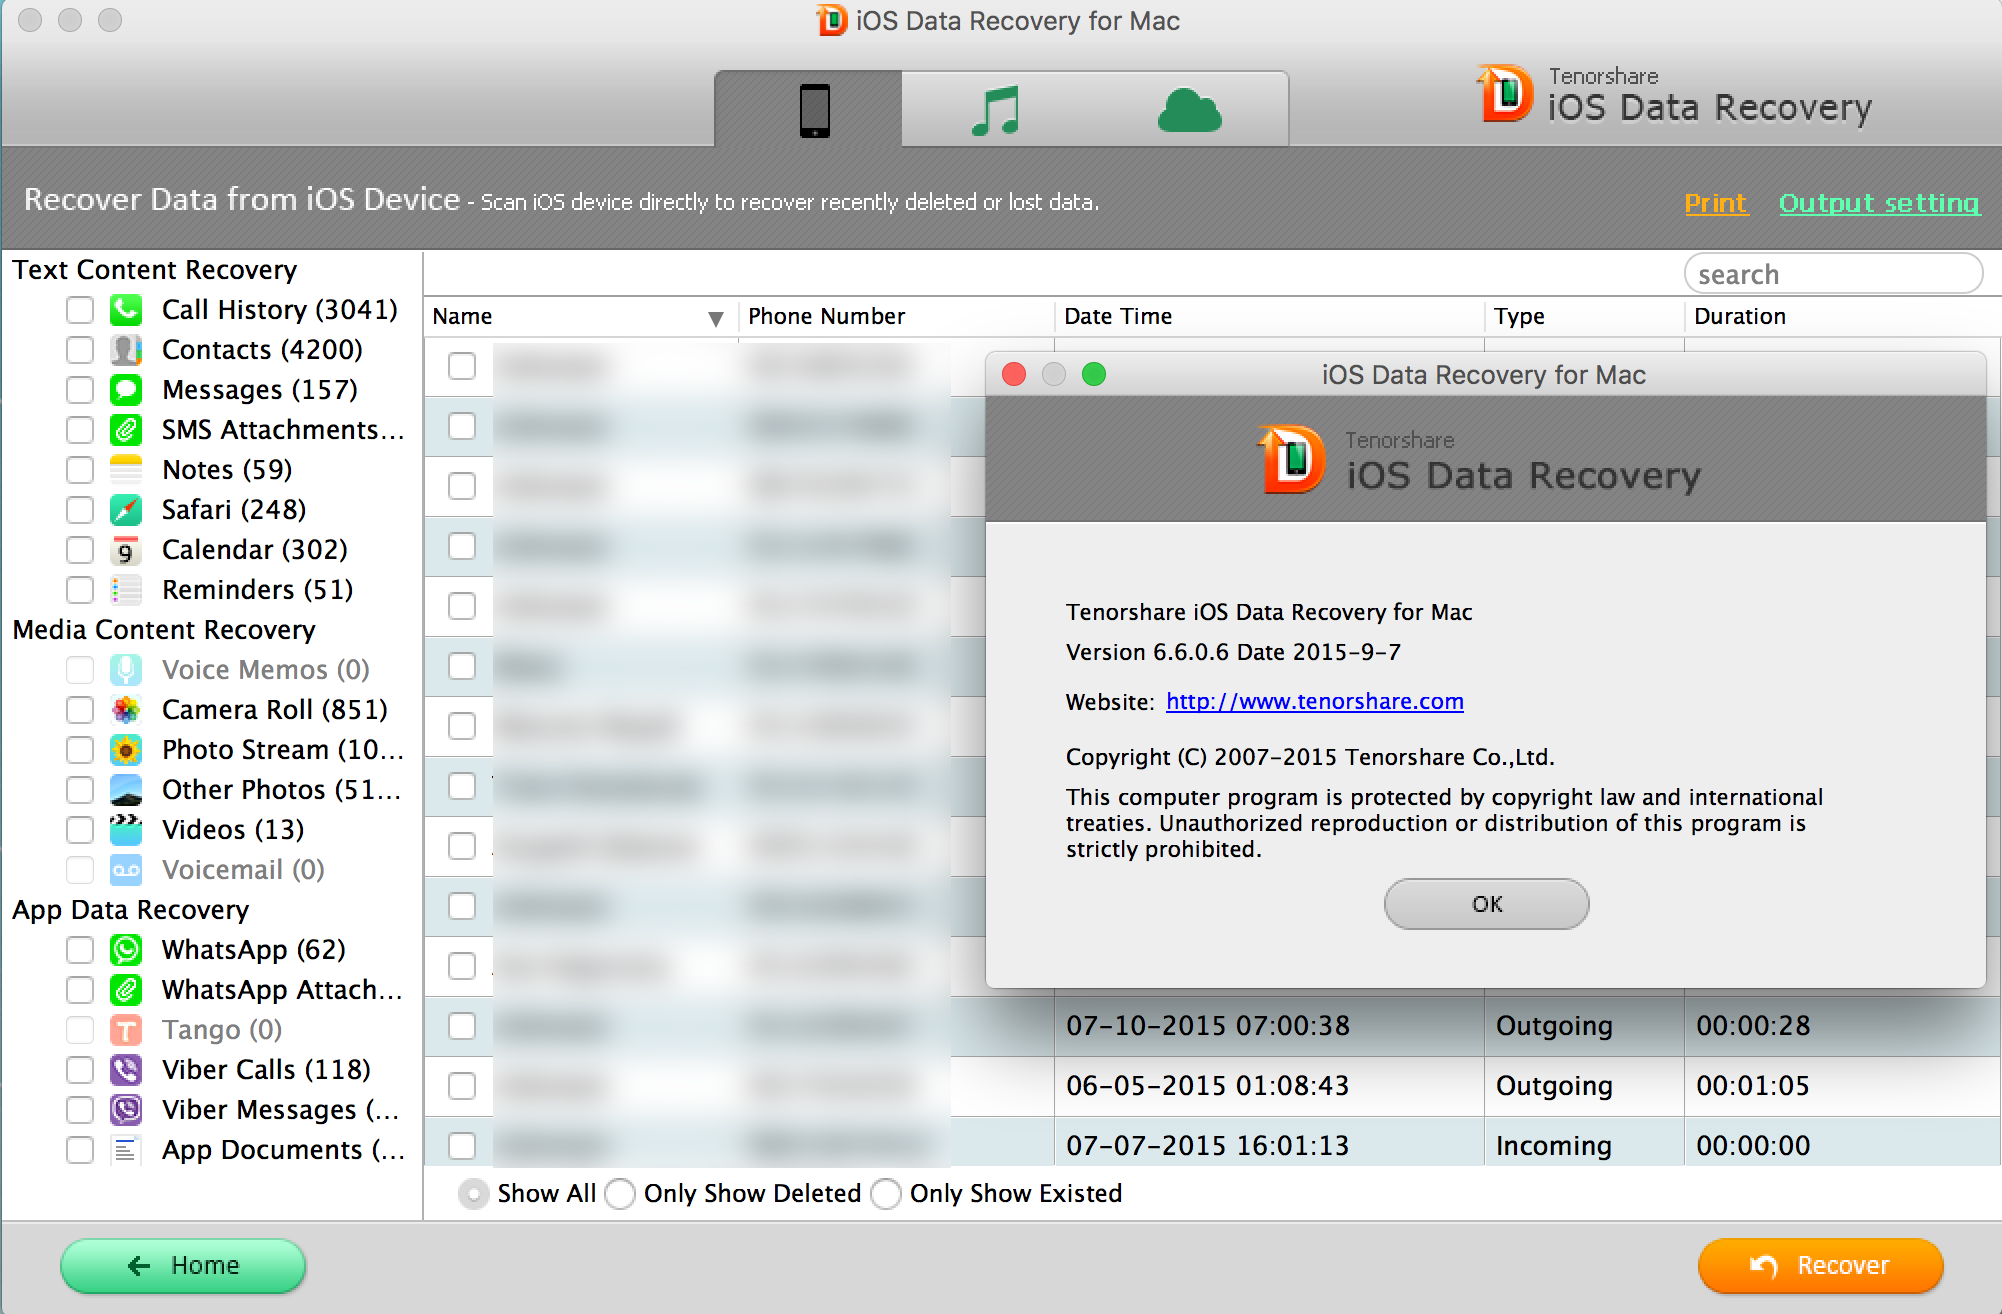The image size is (2002, 1314).
Task: Click the Type column header
Action: (1519, 317)
